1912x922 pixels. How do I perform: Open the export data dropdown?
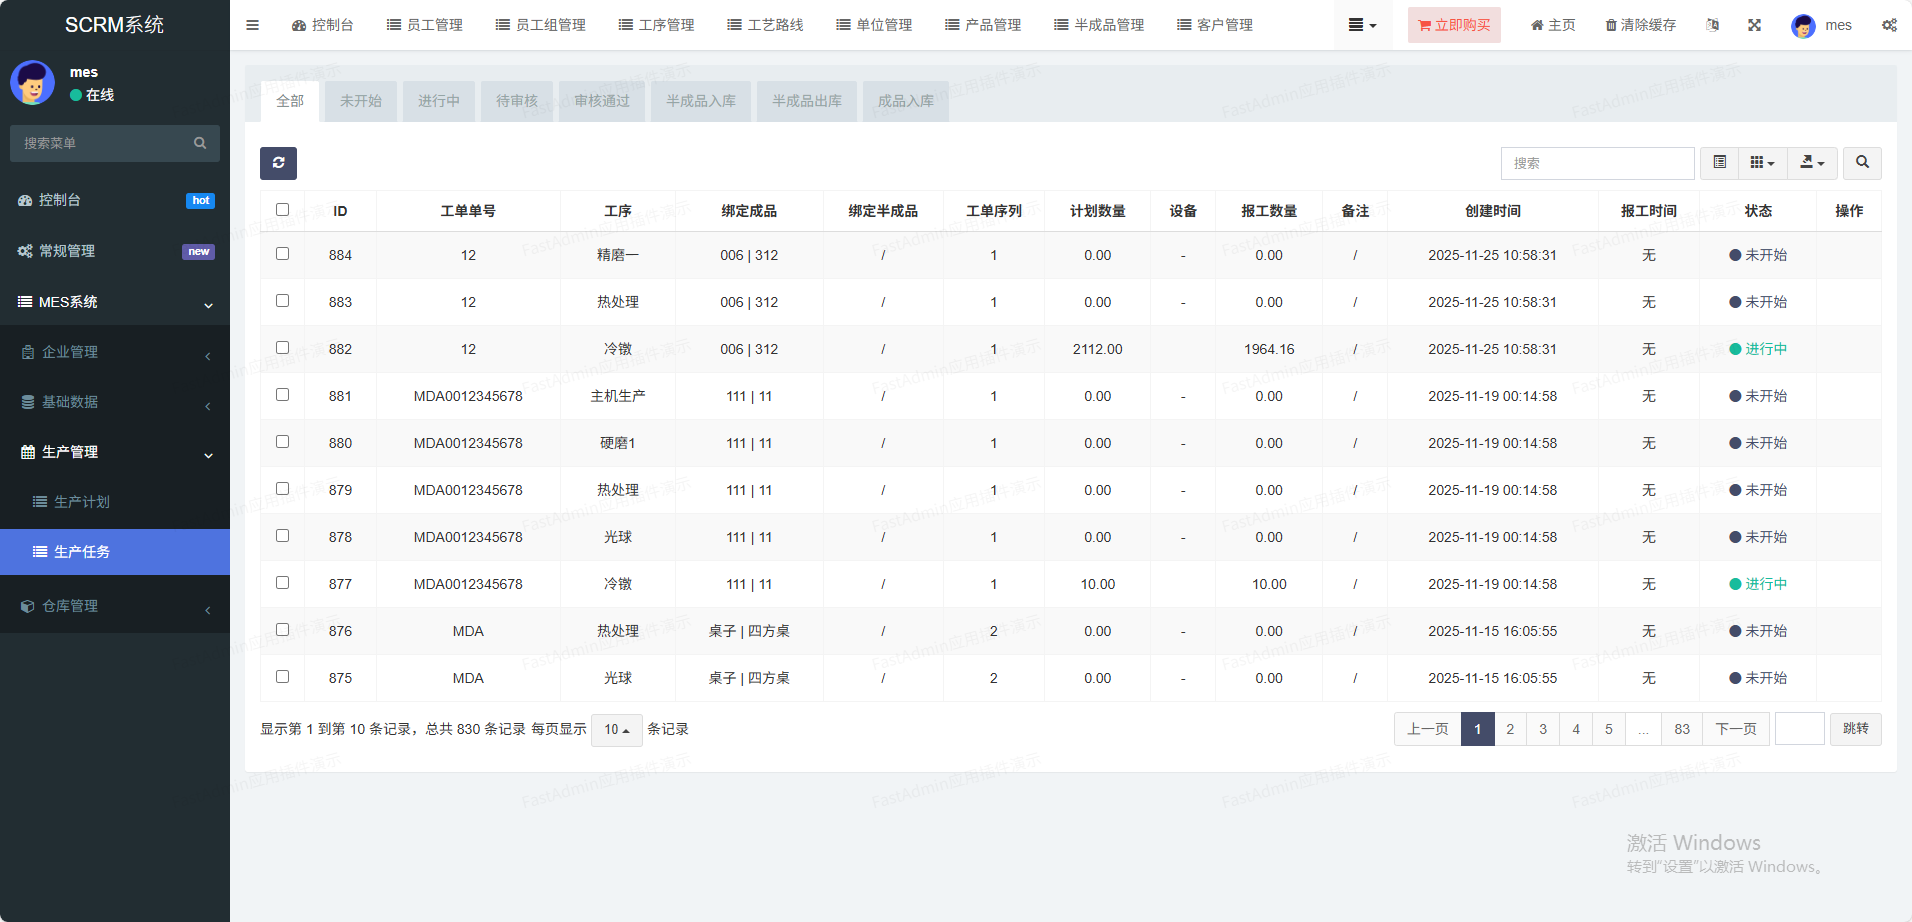click(x=1812, y=163)
